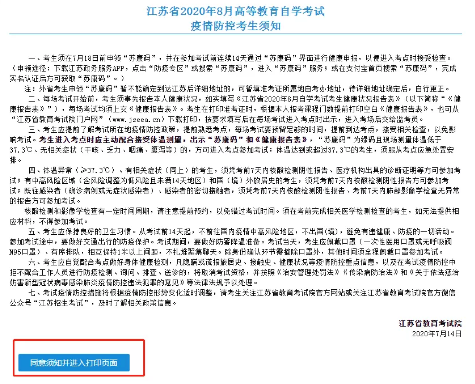
Task: Click the date 2020年7月14日
Action: (x=437, y=334)
